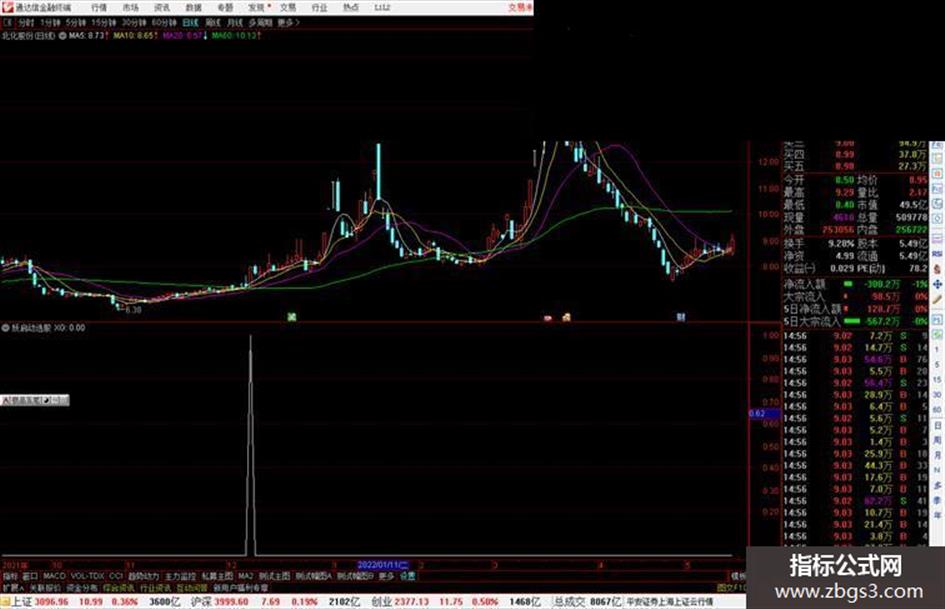This screenshot has height=609, width=945.
Task: Switch chart to 5分钟 period
Action: [x=75, y=22]
